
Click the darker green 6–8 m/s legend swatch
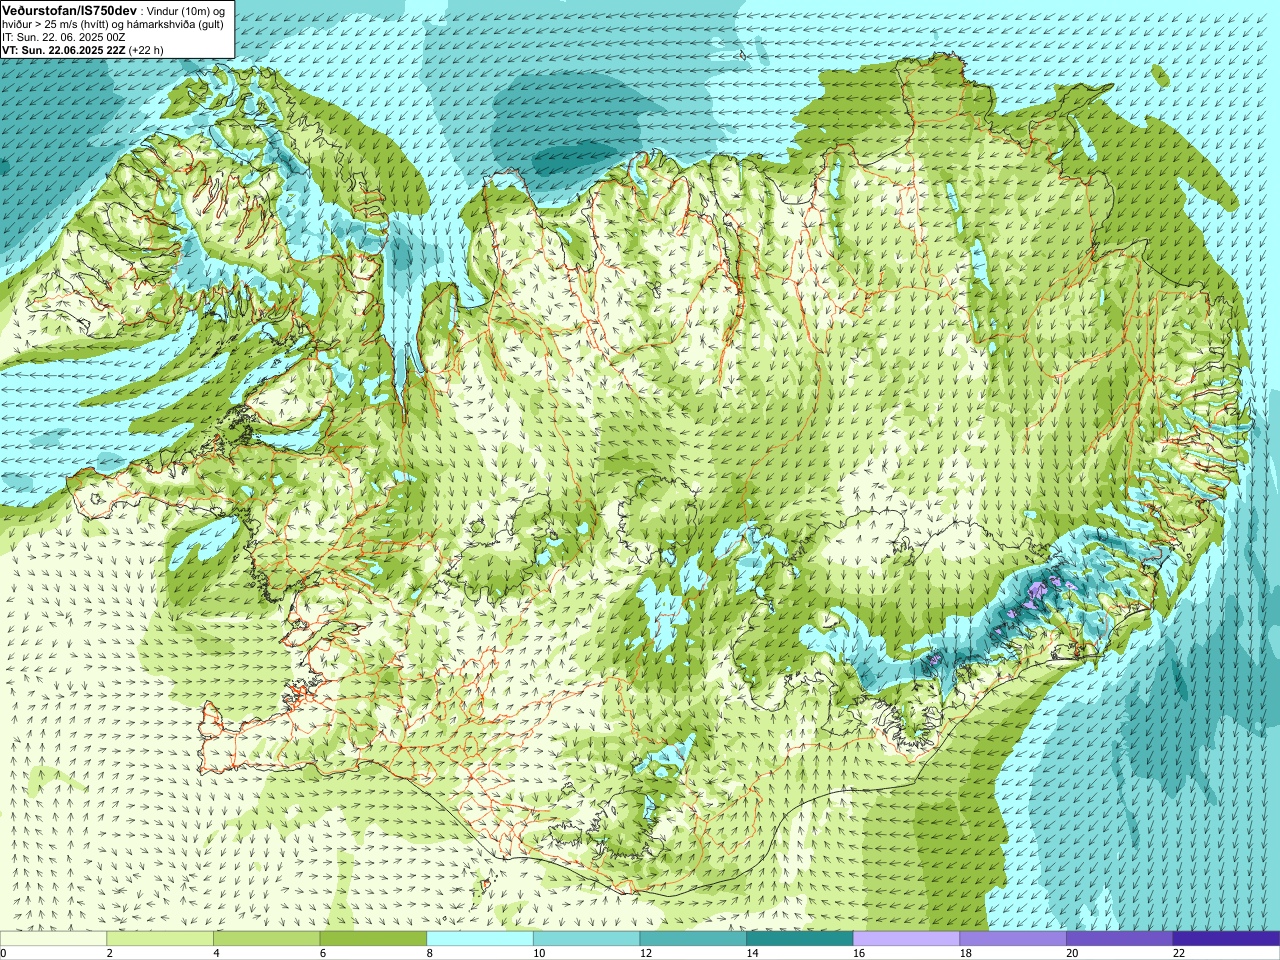[373, 939]
